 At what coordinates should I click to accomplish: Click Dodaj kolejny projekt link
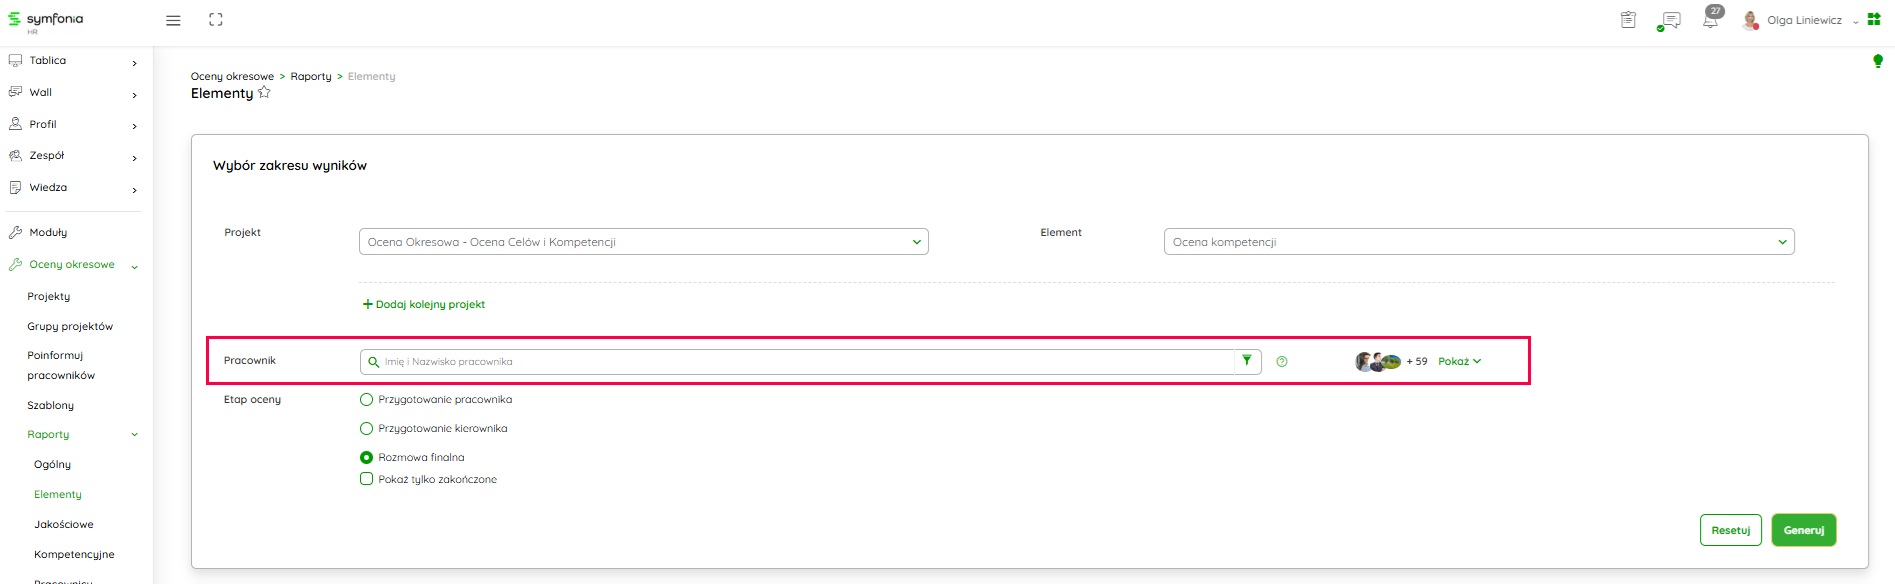point(424,305)
